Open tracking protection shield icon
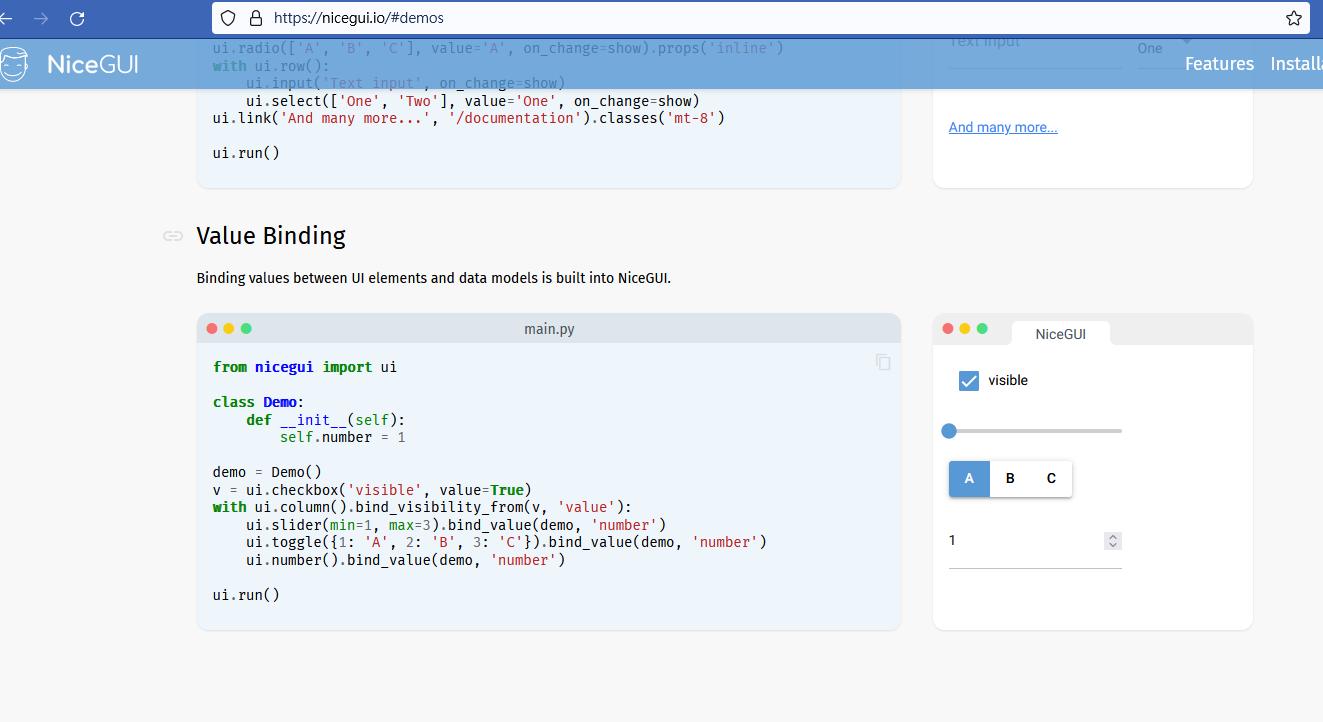 228,18
